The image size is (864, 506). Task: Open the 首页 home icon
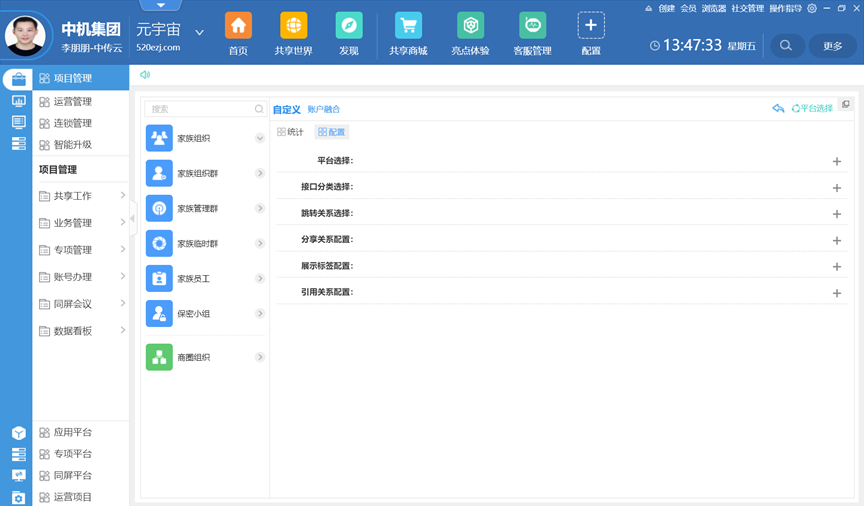coord(238,26)
